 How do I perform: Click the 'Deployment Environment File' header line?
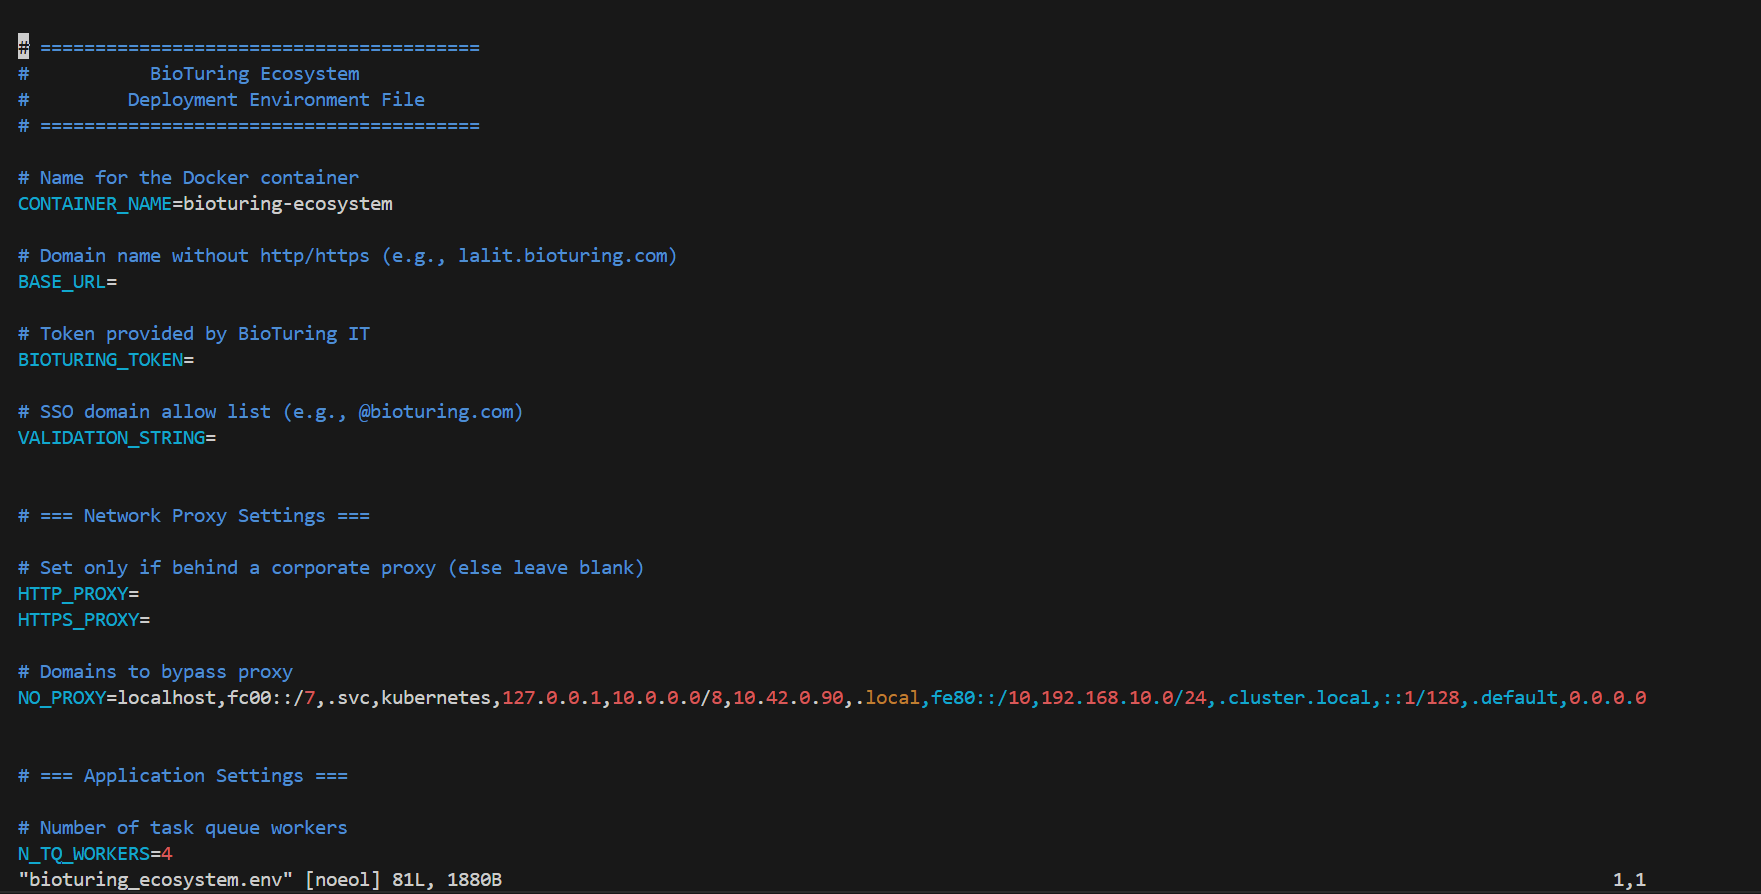[x=276, y=100]
